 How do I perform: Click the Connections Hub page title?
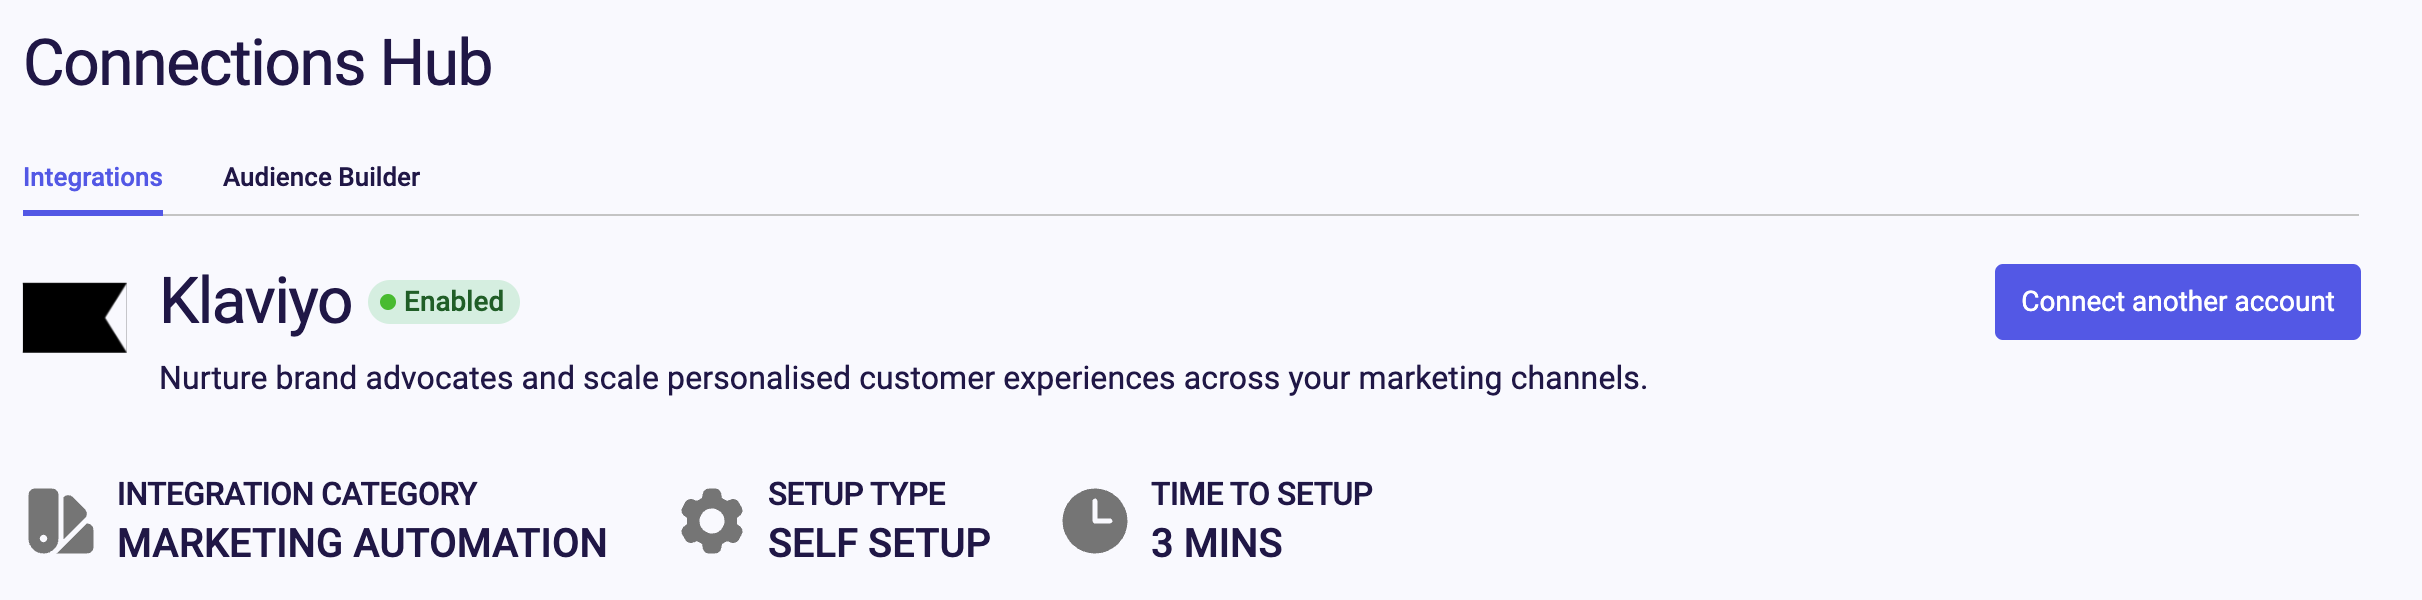[258, 63]
